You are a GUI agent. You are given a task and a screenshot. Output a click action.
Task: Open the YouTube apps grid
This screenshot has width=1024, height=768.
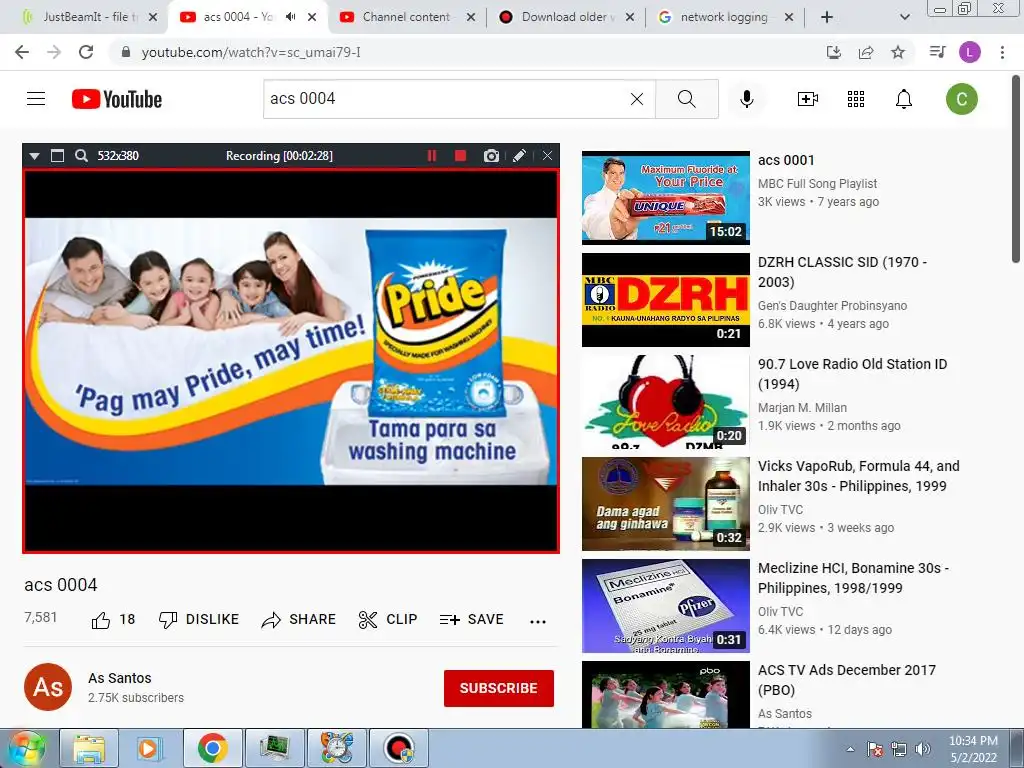coord(856,99)
